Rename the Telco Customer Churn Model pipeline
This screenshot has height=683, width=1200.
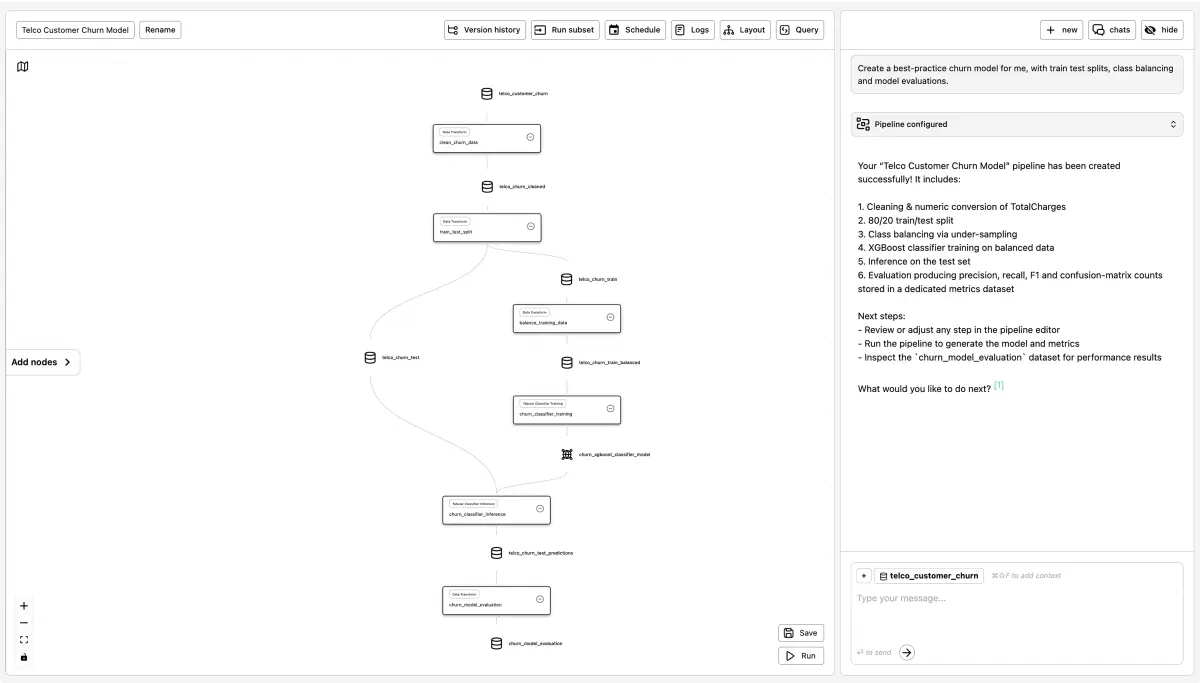160,29
